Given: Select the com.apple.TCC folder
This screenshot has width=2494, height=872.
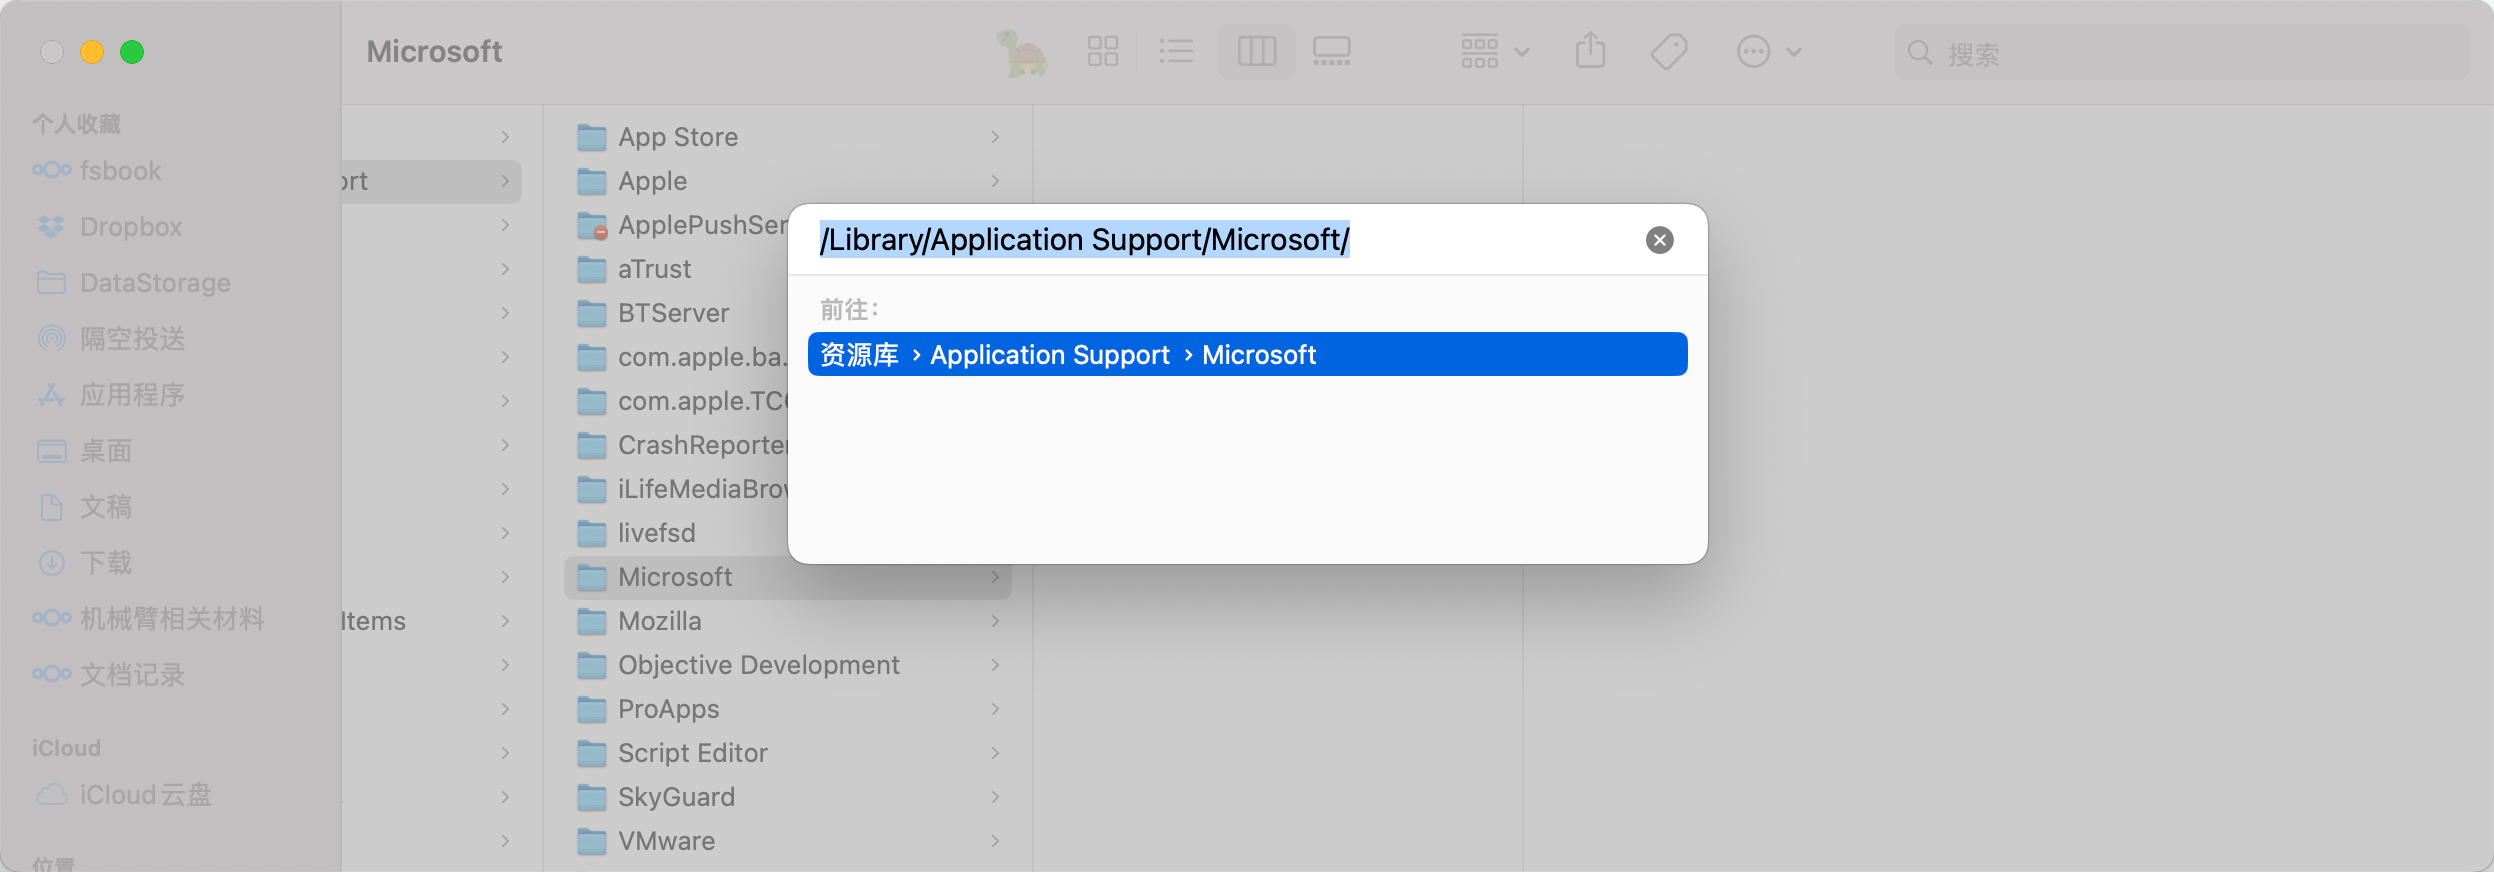Looking at the screenshot, I should pos(677,401).
